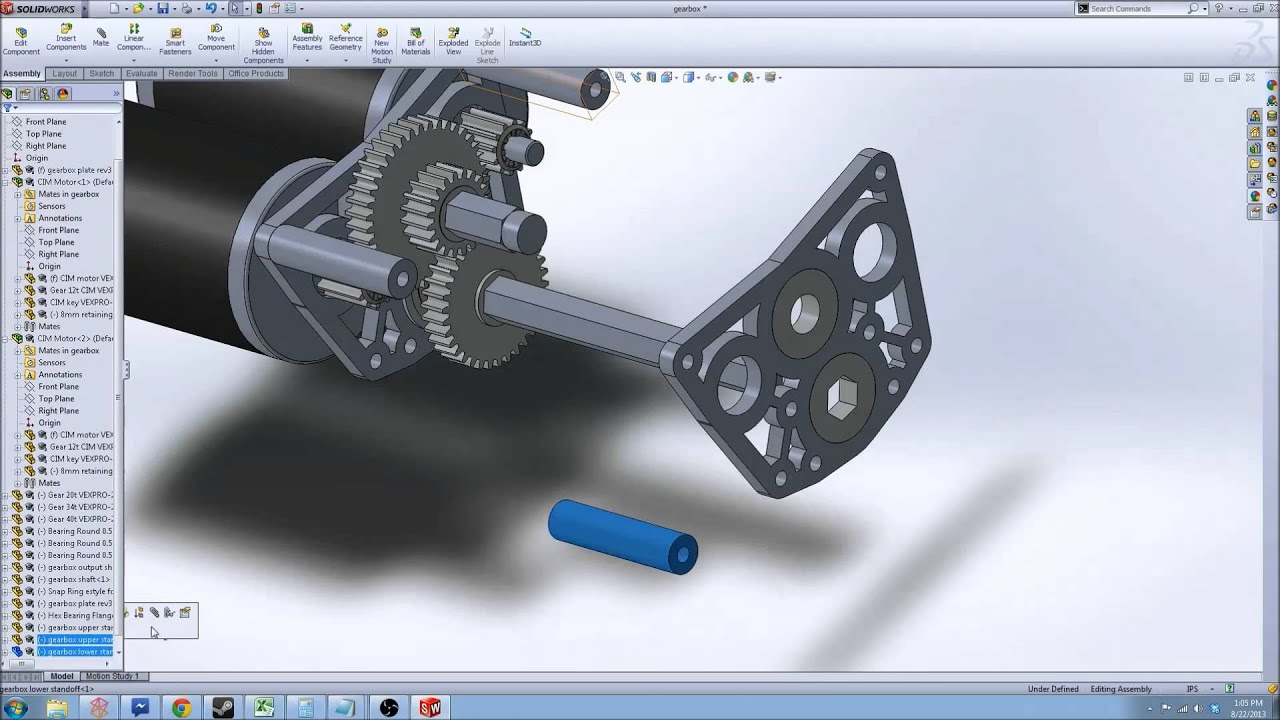Click IPS unit system in status bar

(x=1192, y=689)
